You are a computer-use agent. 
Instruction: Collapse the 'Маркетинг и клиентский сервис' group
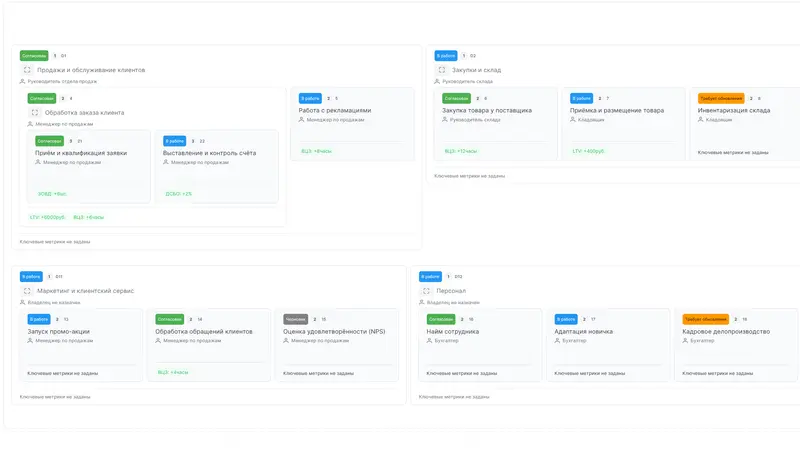pos(27,291)
